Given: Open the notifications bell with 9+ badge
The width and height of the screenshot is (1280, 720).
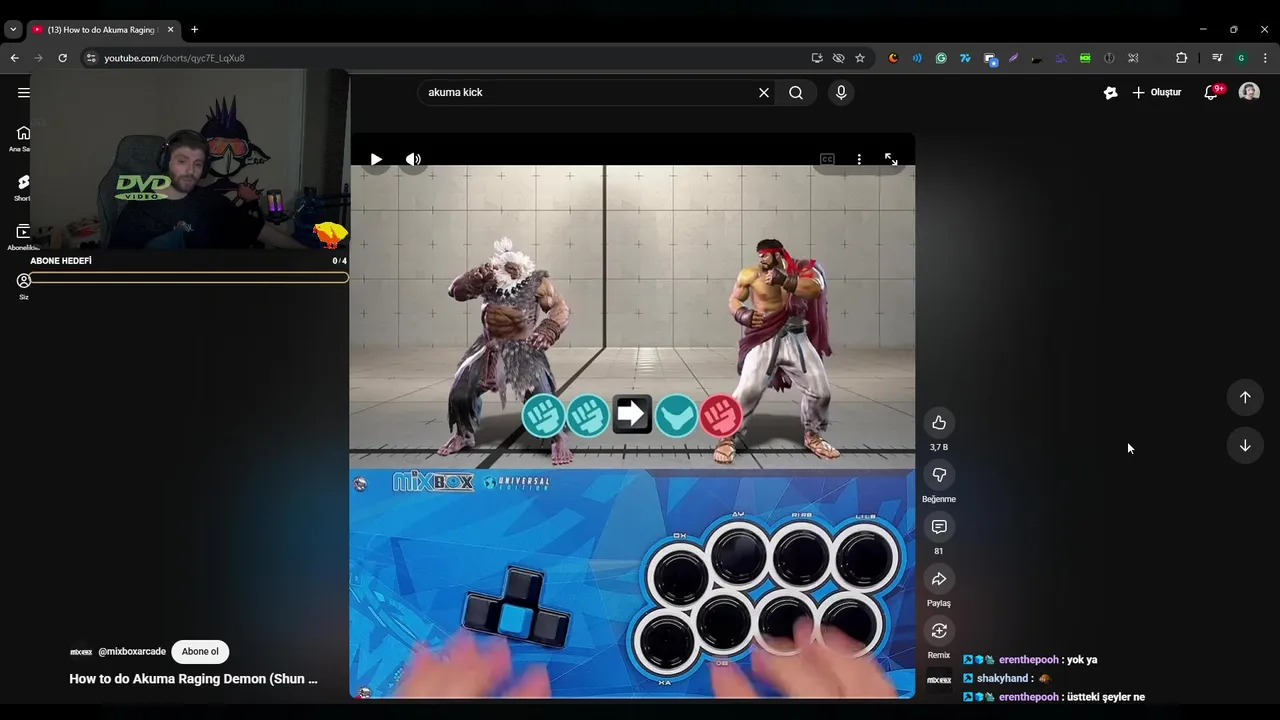Looking at the screenshot, I should (x=1212, y=92).
